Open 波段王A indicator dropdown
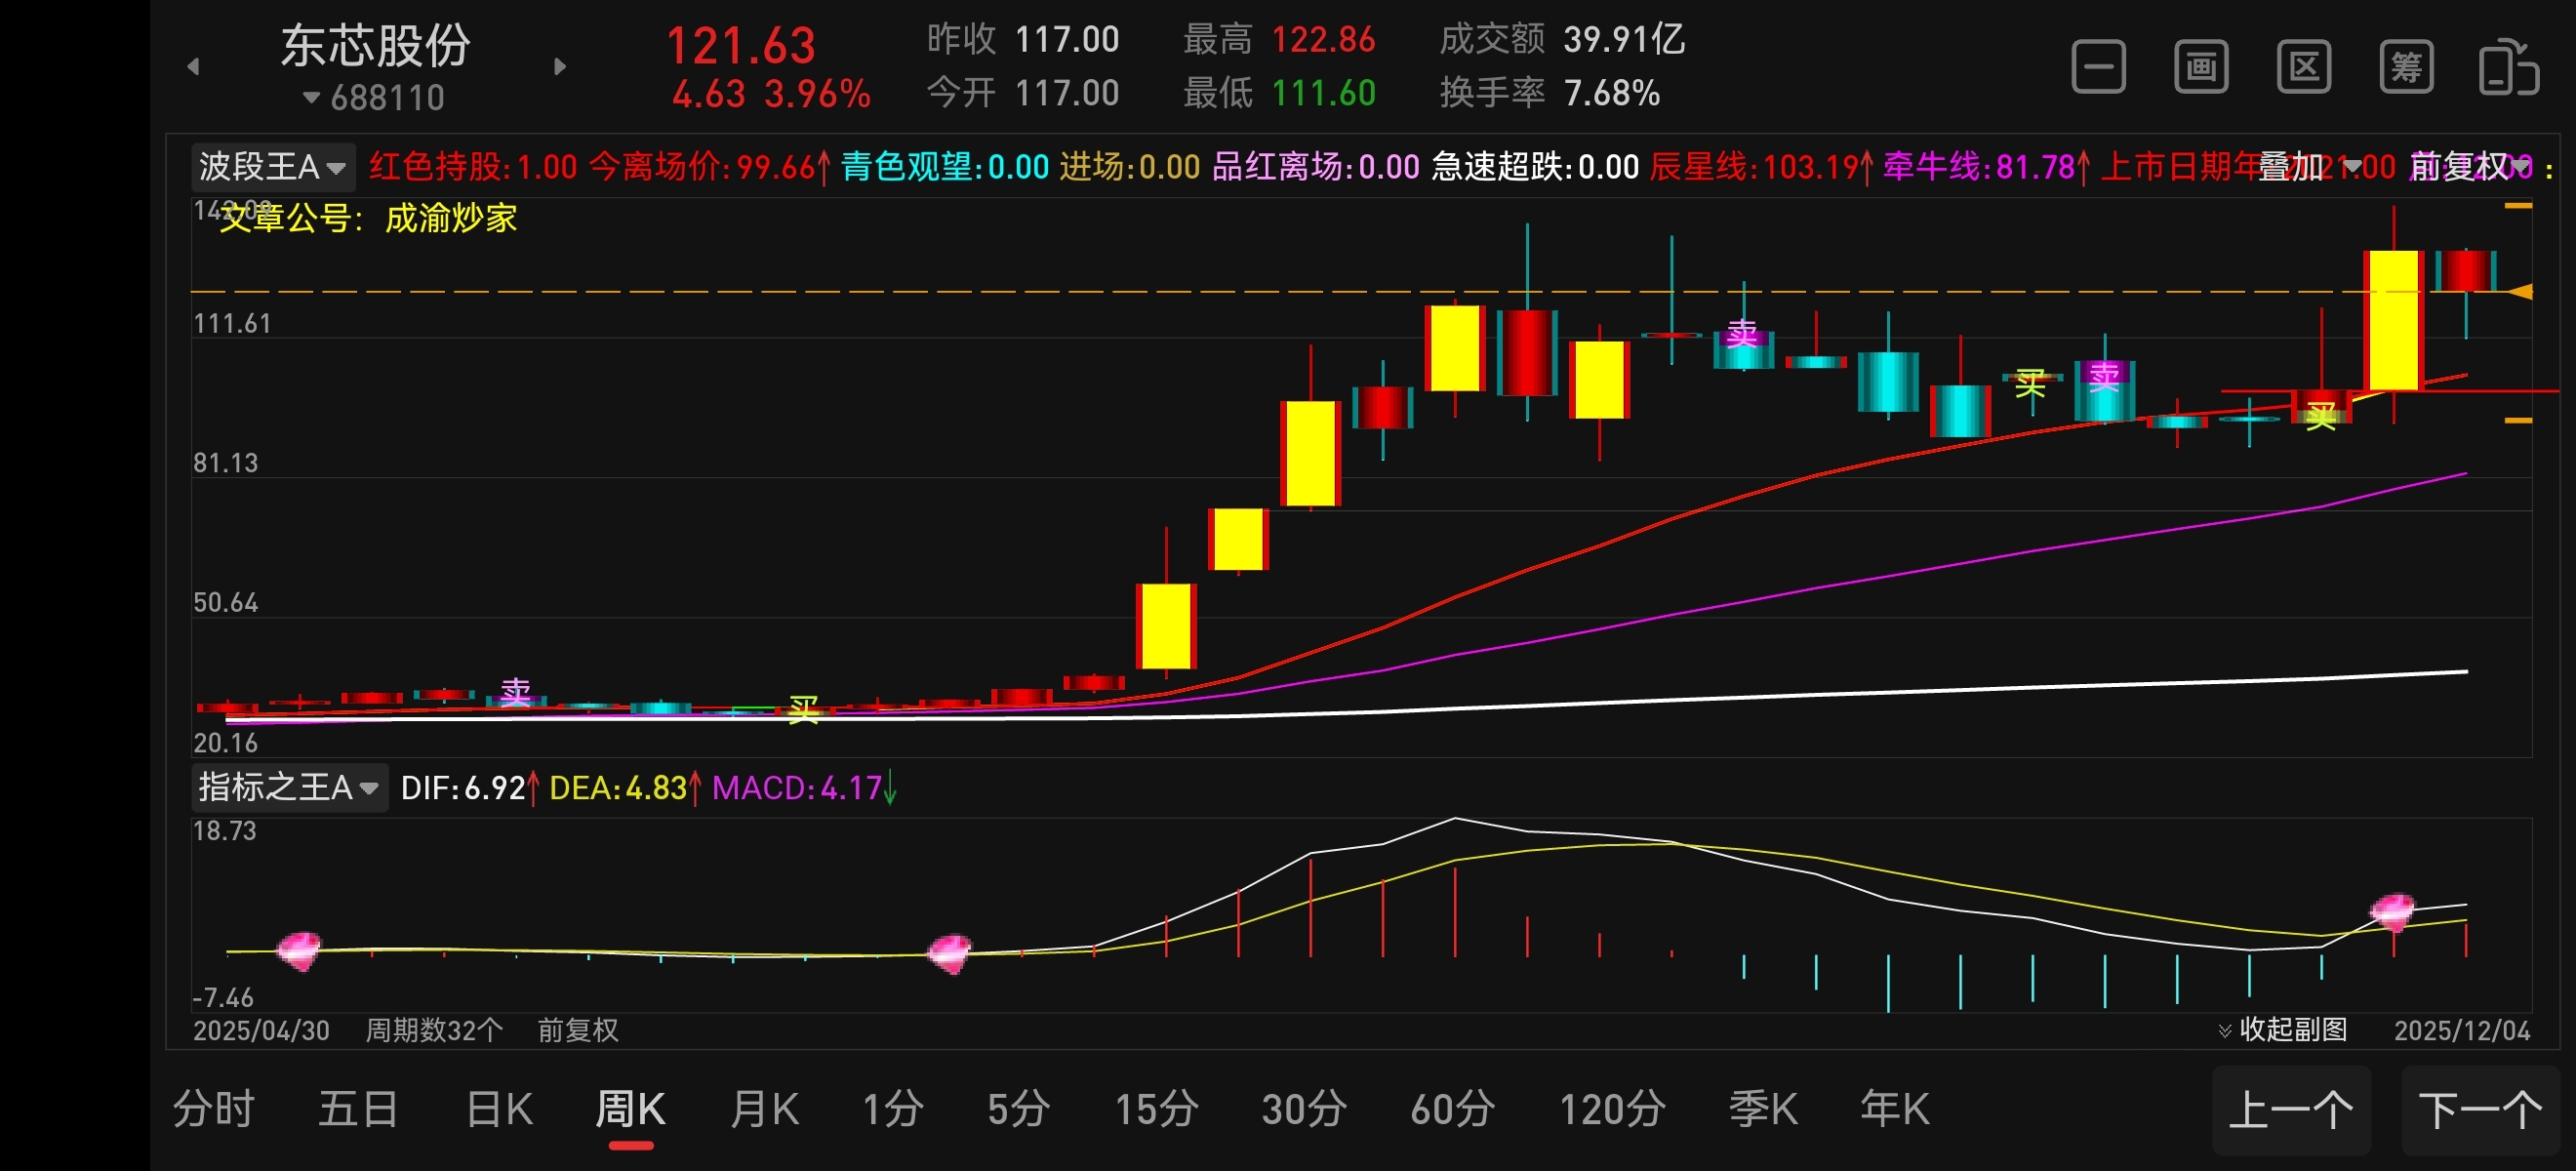Viewport: 2576px width, 1171px height. coord(272,167)
